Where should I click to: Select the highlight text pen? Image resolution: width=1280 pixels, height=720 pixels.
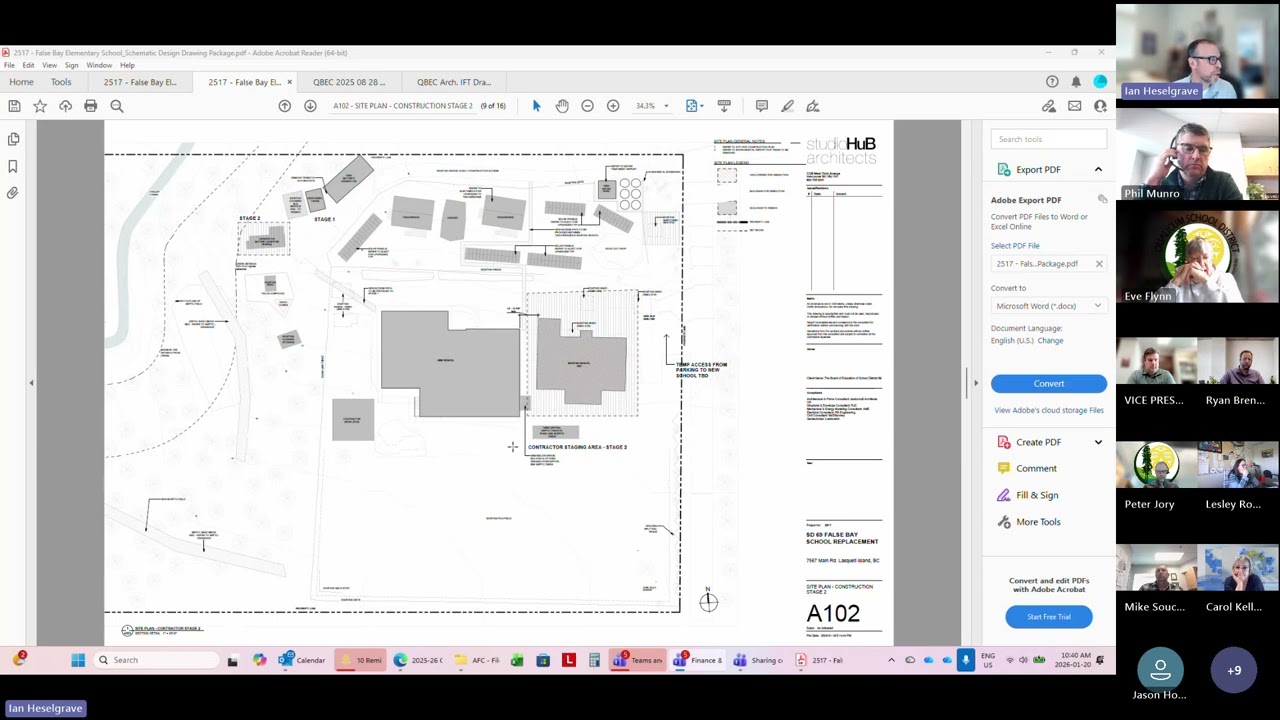click(x=787, y=106)
